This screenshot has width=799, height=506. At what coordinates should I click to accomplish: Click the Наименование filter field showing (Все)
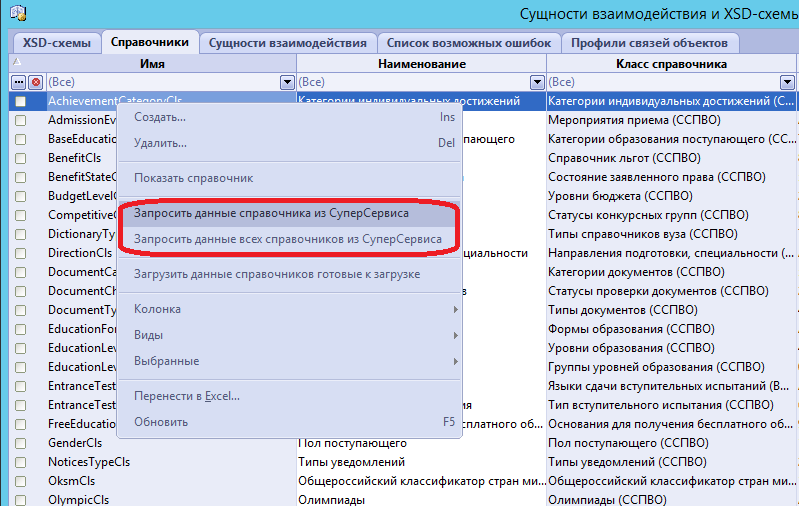[413, 82]
